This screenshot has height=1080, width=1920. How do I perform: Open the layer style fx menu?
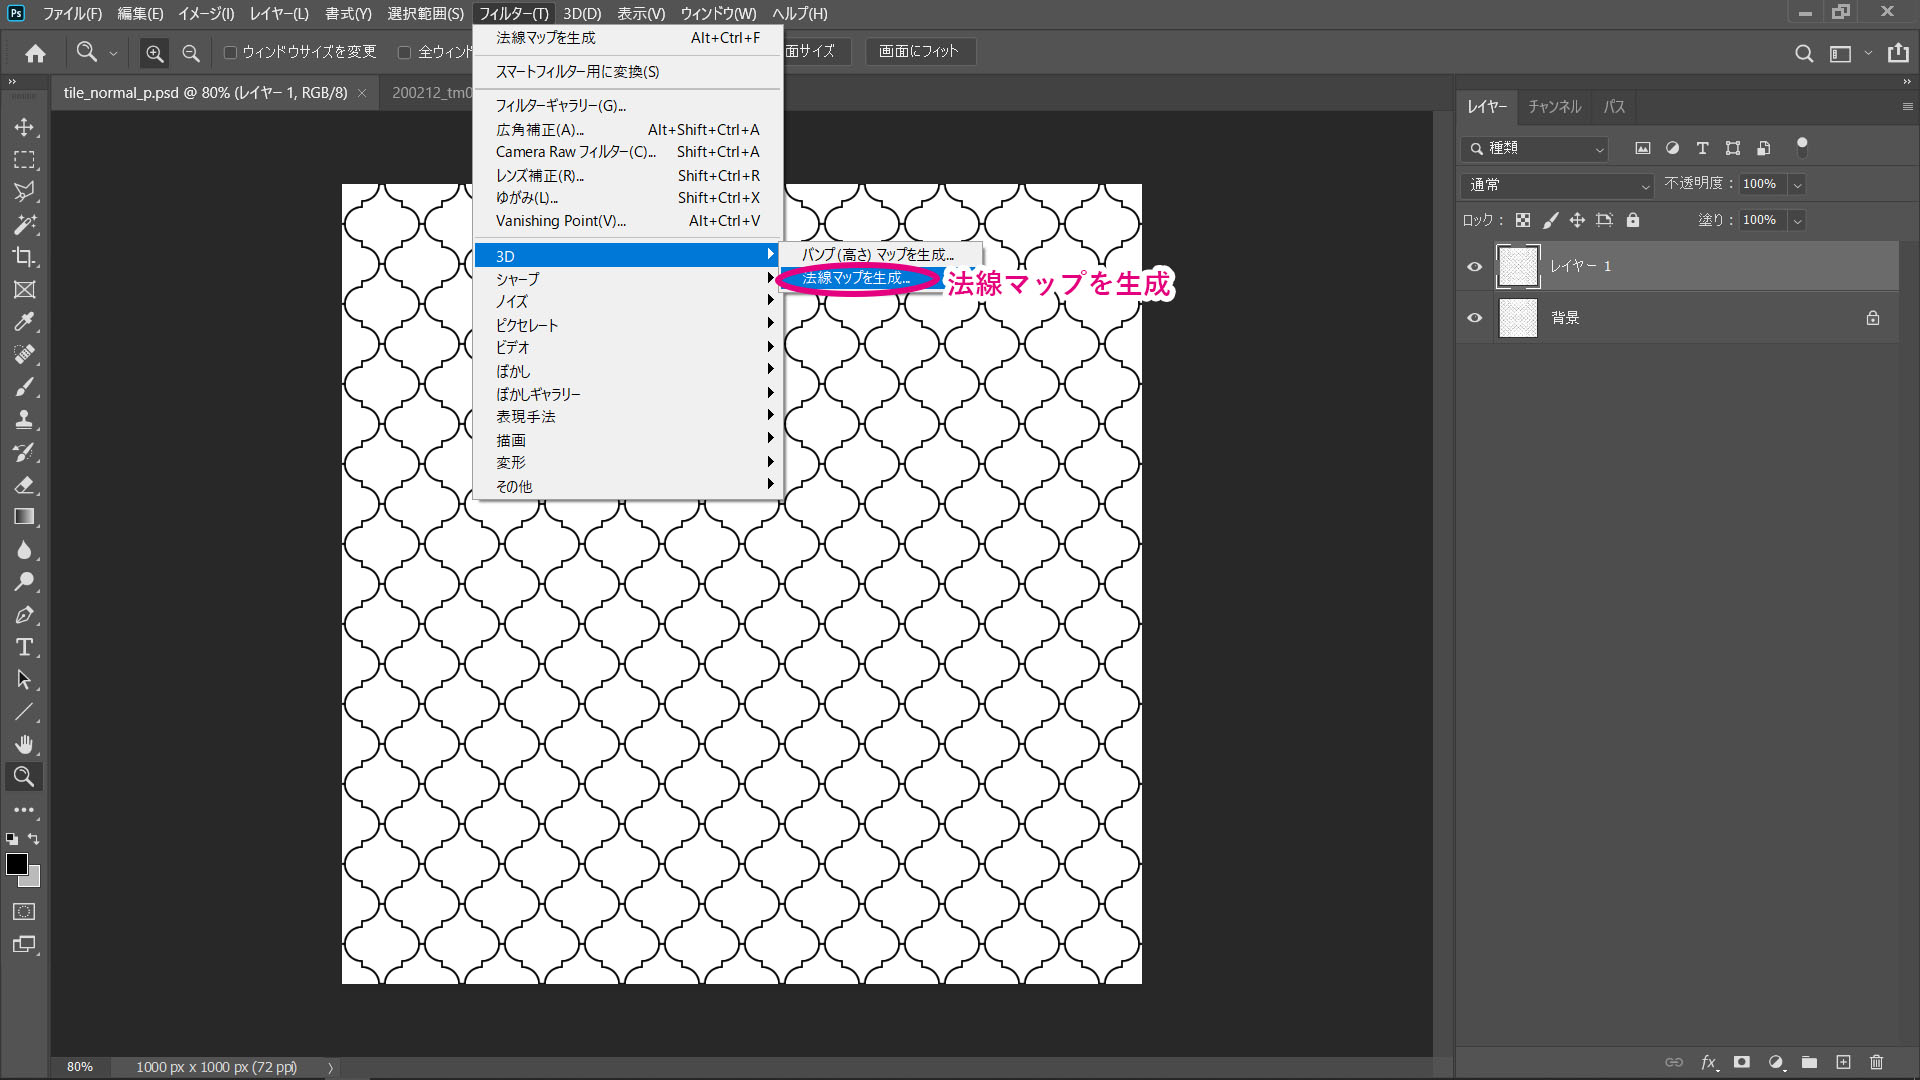[1709, 1062]
